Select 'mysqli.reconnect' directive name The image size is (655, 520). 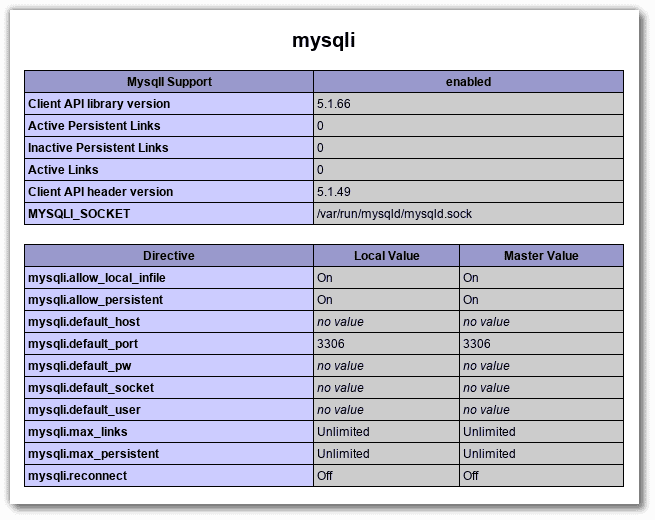[77, 476]
